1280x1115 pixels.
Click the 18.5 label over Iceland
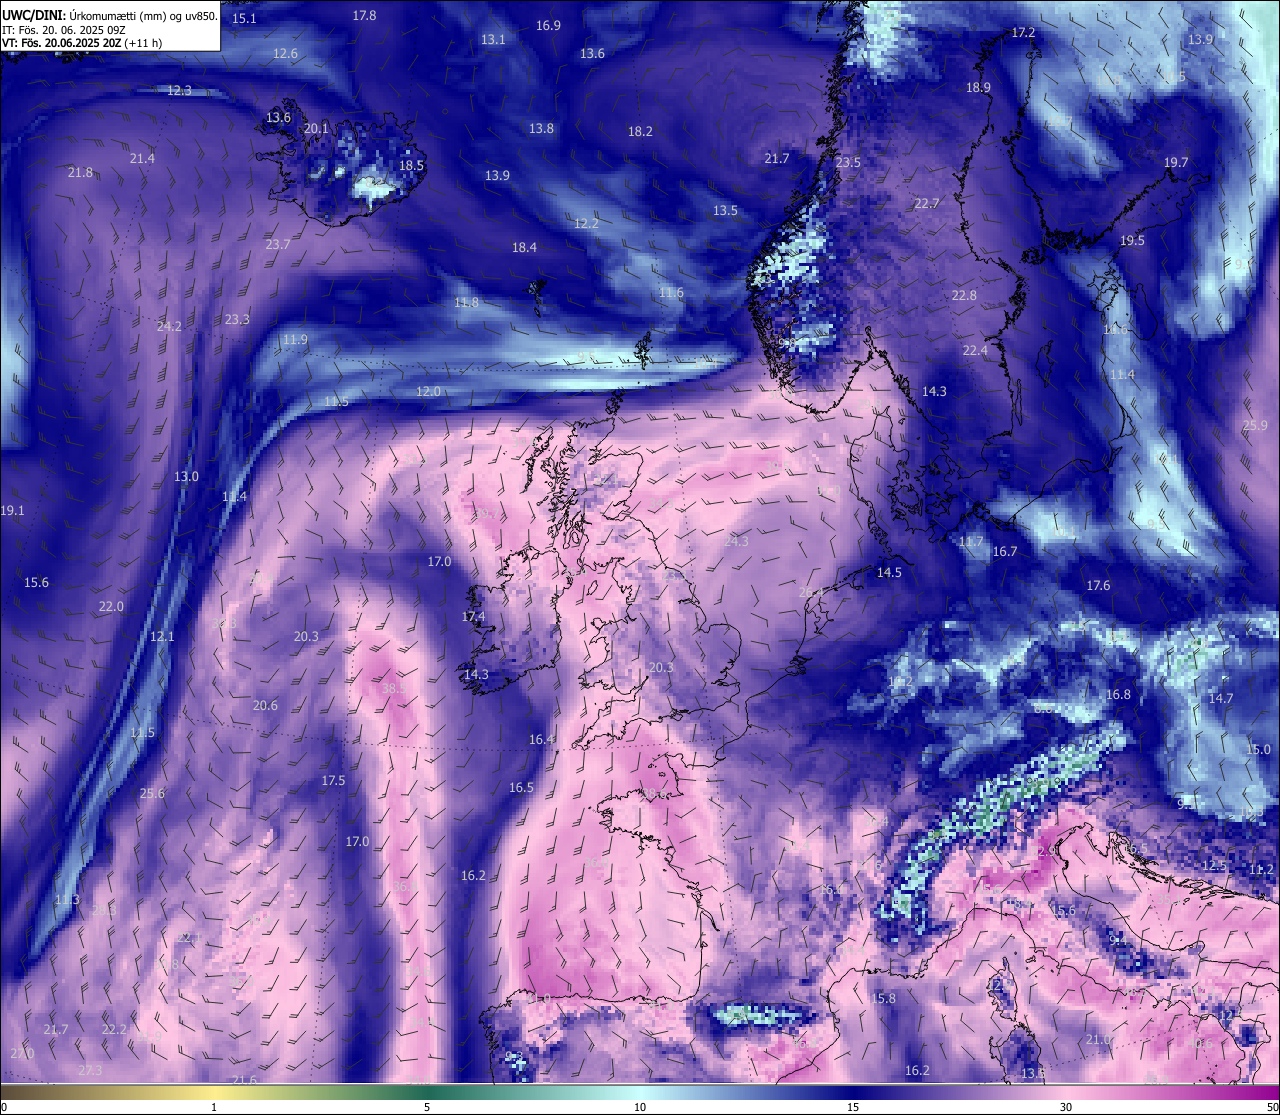click(411, 165)
